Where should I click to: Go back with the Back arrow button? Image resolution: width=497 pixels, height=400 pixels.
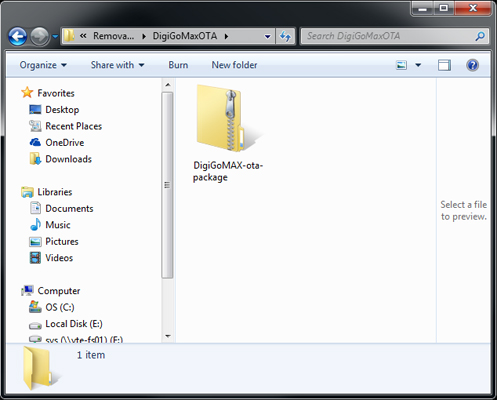tap(17, 36)
